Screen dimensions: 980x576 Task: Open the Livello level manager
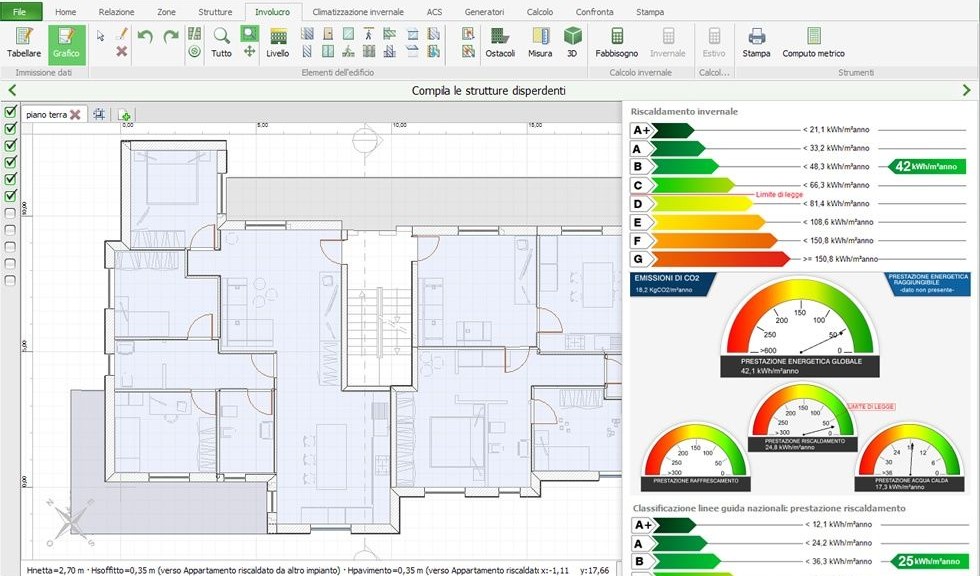click(278, 42)
